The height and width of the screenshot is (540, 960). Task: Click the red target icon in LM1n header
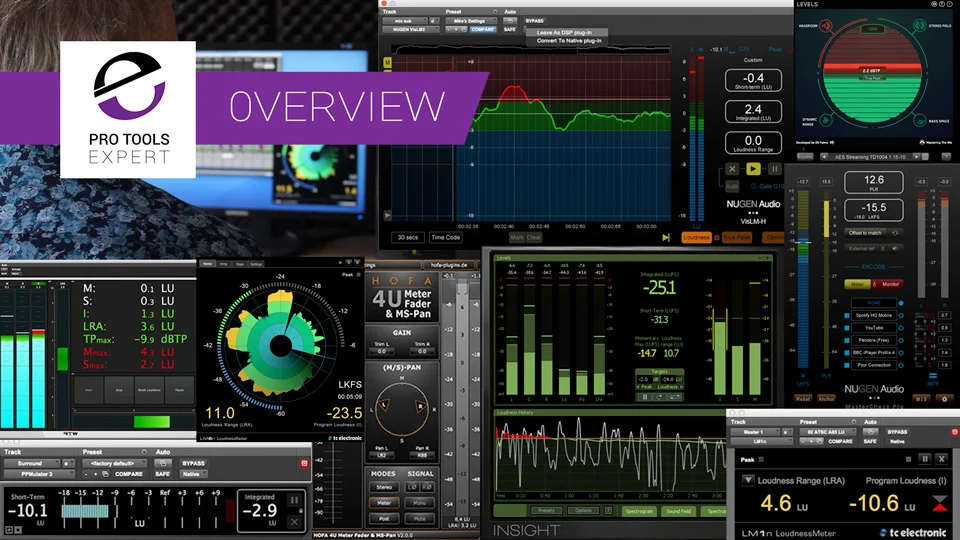point(955,432)
